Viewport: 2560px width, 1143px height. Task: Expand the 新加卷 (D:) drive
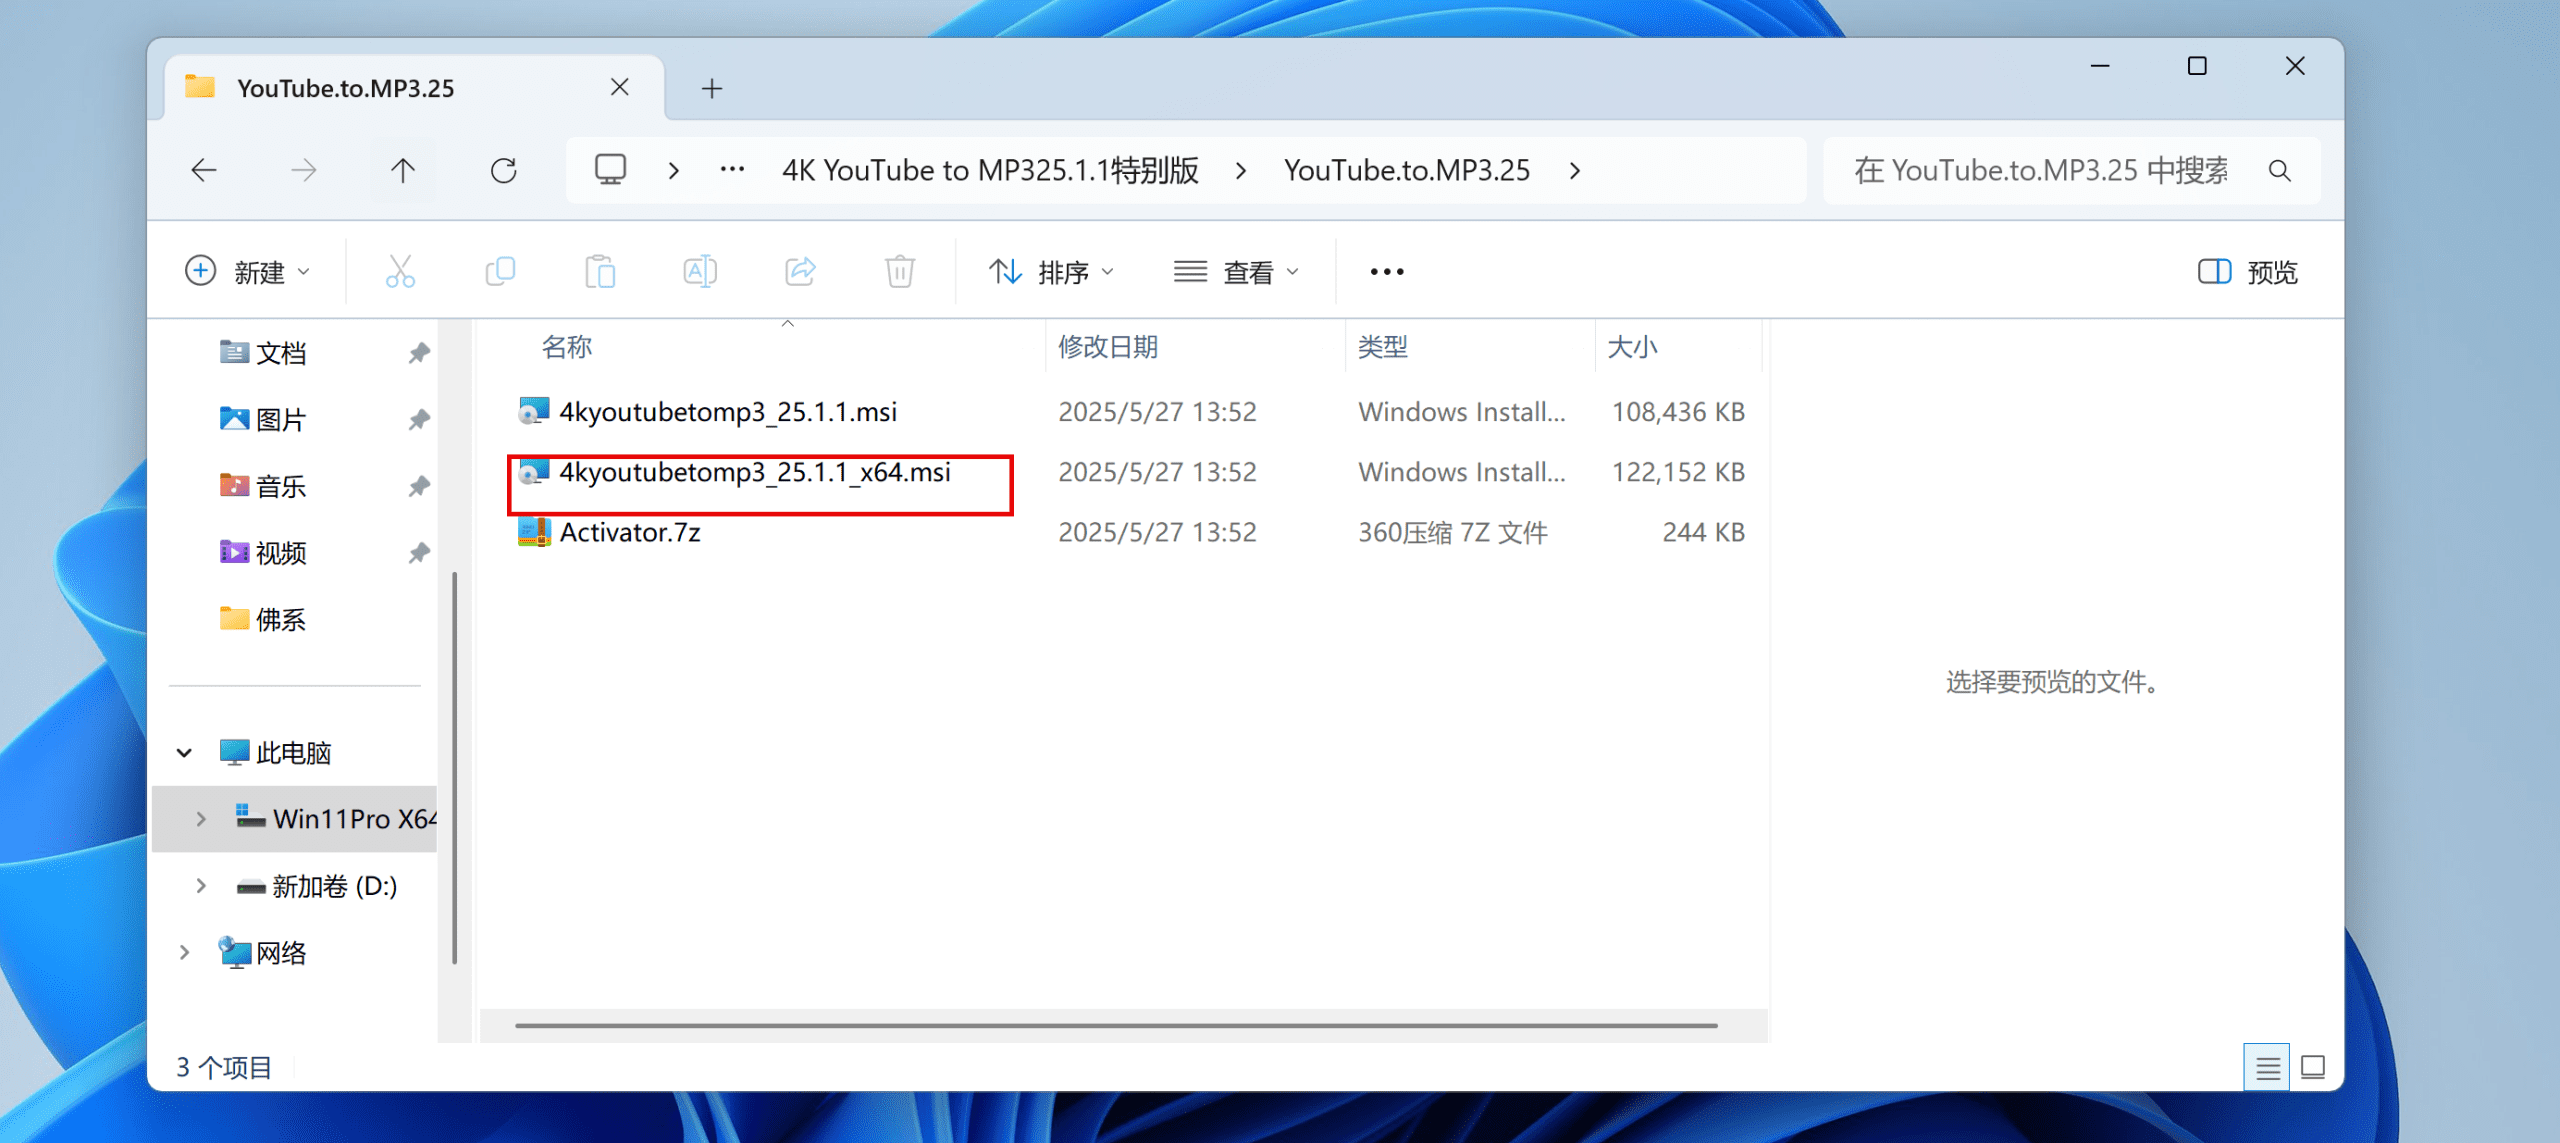[201, 886]
